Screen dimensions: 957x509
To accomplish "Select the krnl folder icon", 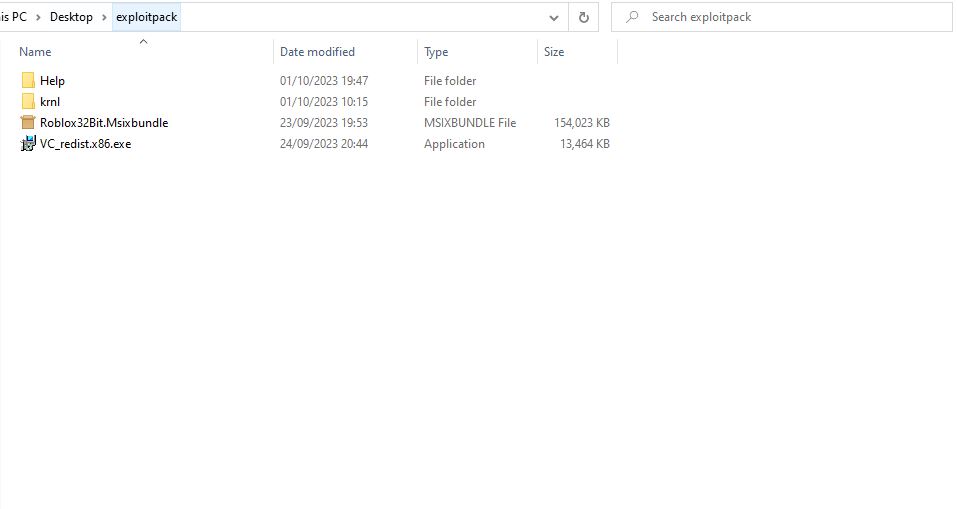I will (x=28, y=101).
